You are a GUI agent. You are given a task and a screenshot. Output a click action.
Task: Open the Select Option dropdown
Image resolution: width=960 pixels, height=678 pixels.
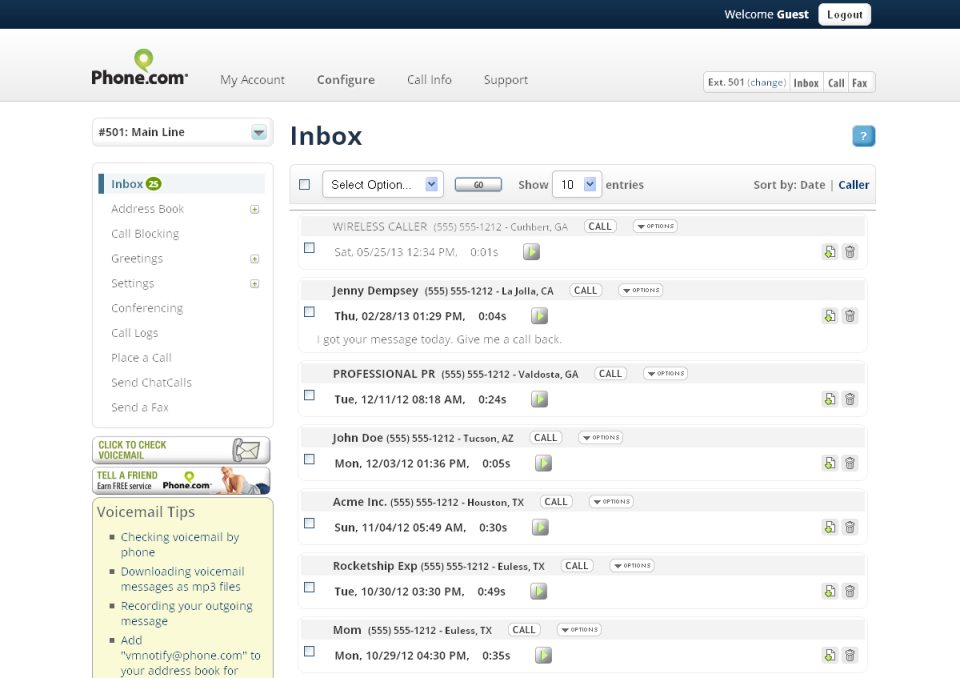[x=382, y=184]
